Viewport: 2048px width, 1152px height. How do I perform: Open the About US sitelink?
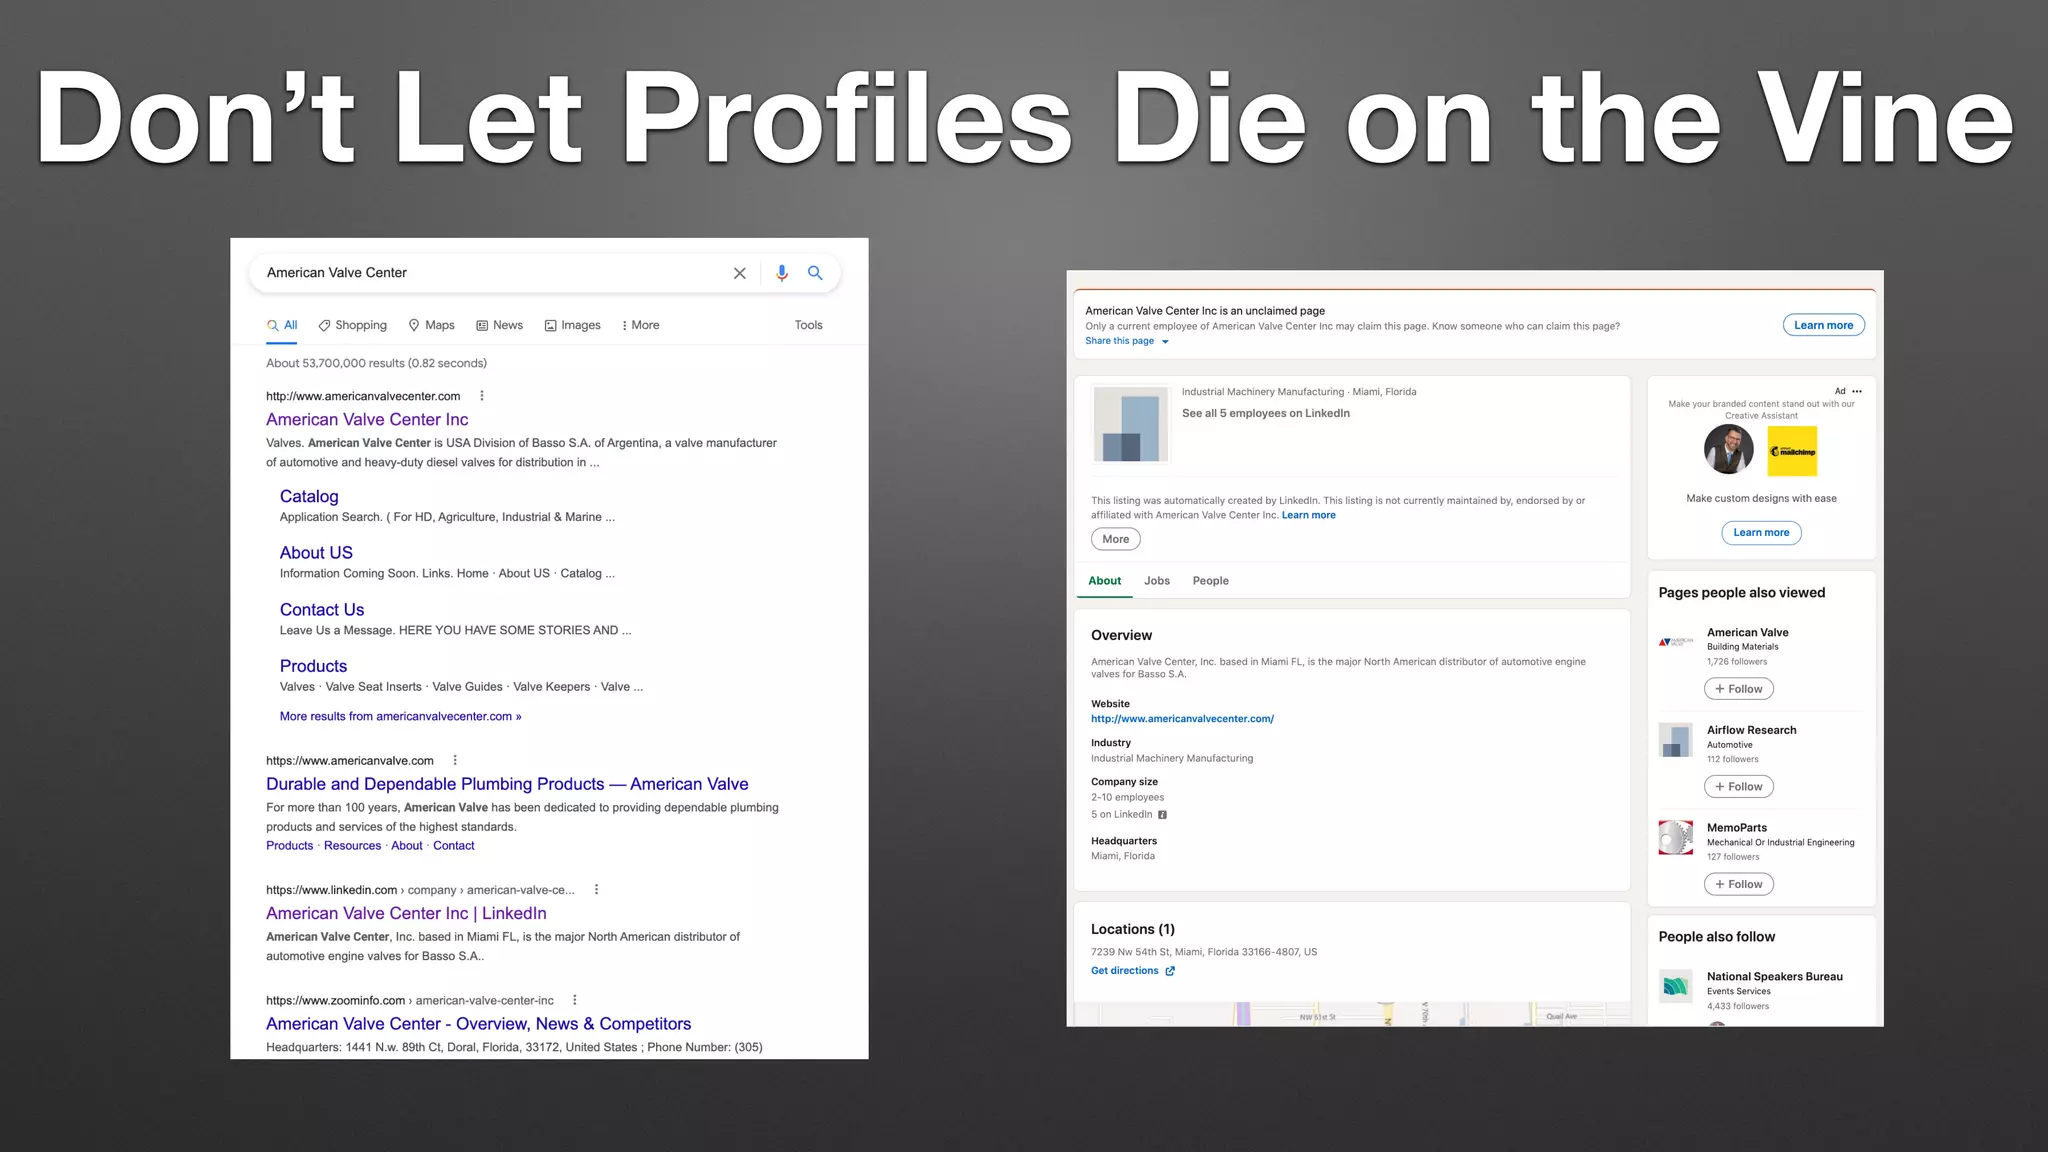pos(316,553)
